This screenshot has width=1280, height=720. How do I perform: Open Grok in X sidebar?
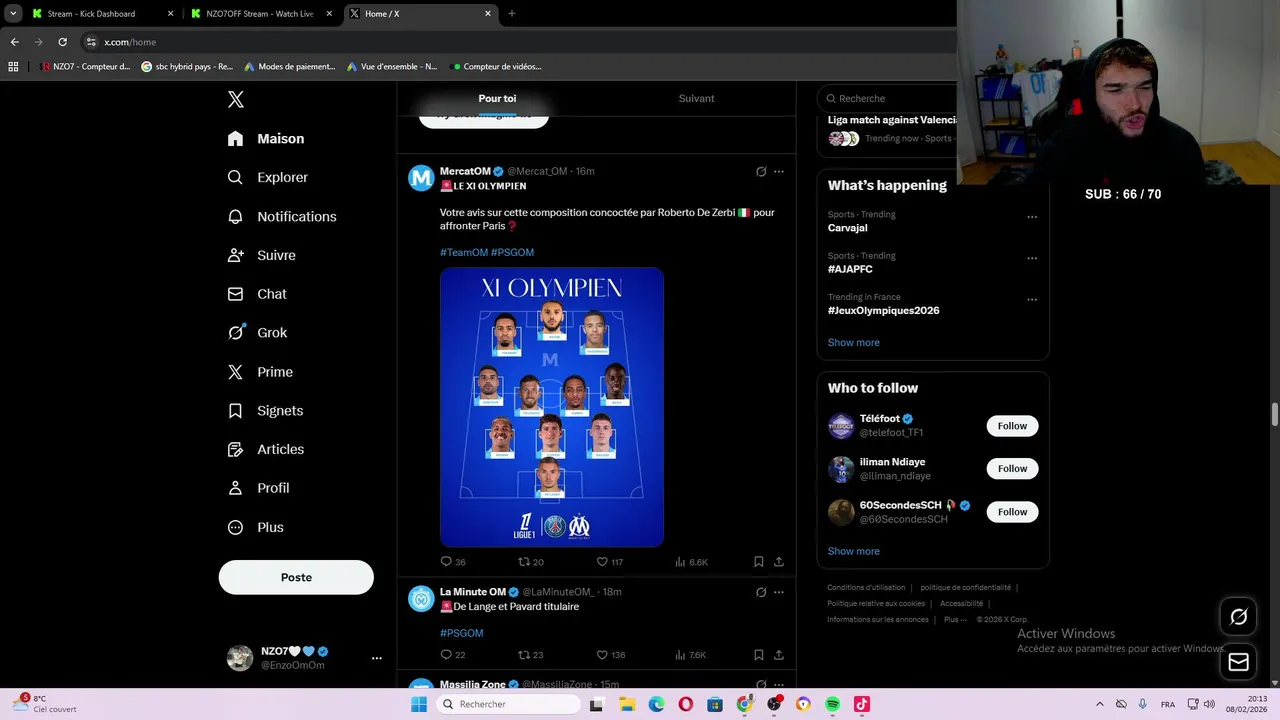[257, 333]
